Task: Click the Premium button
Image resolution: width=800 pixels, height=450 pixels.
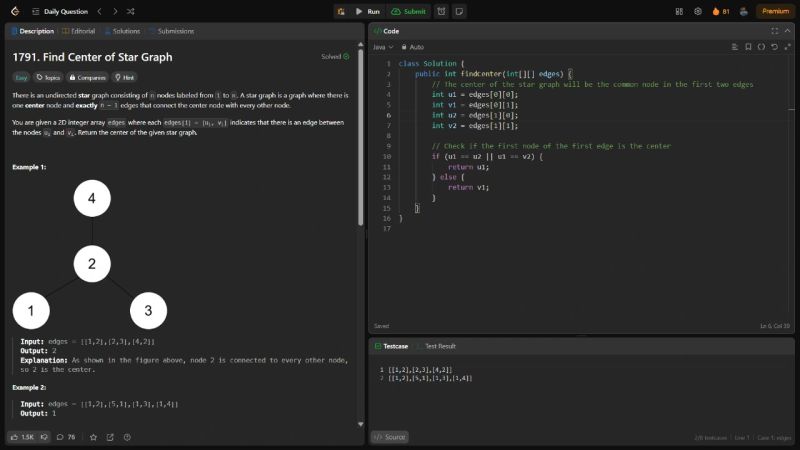Action: click(x=775, y=11)
